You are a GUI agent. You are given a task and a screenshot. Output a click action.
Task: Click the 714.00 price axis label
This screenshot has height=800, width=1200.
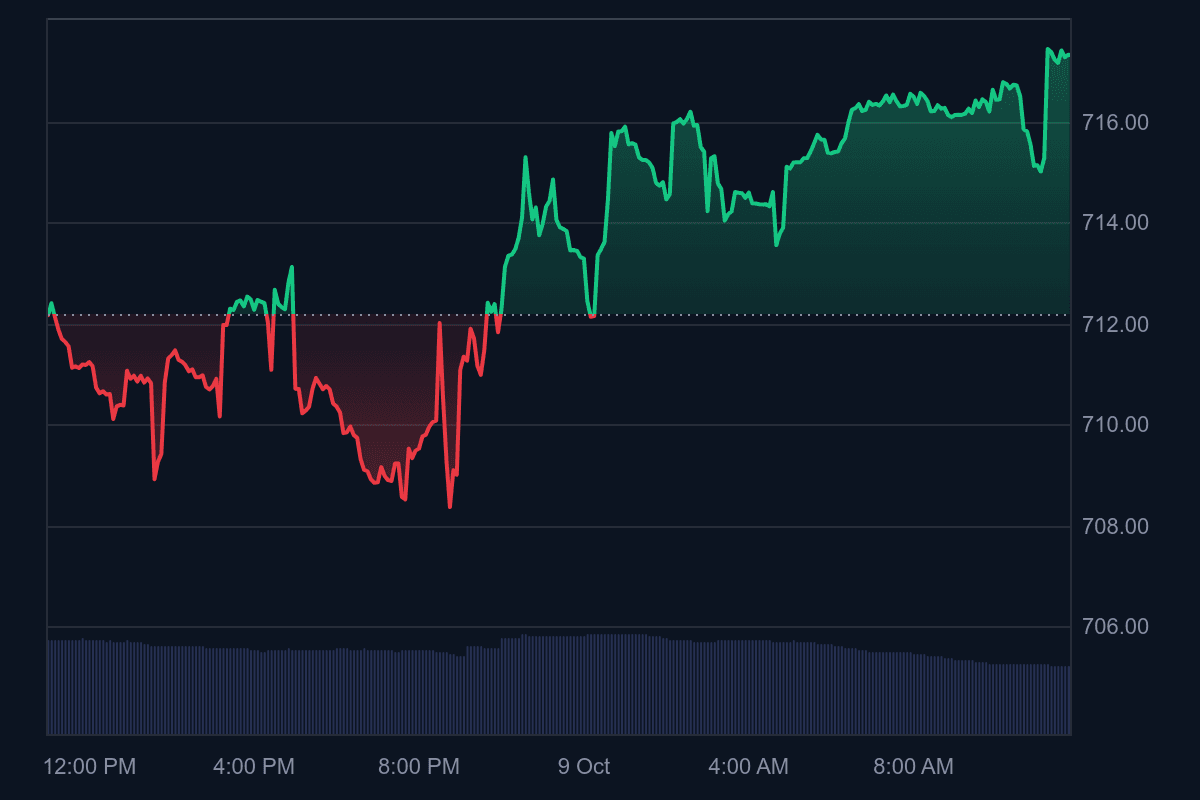point(1115,223)
